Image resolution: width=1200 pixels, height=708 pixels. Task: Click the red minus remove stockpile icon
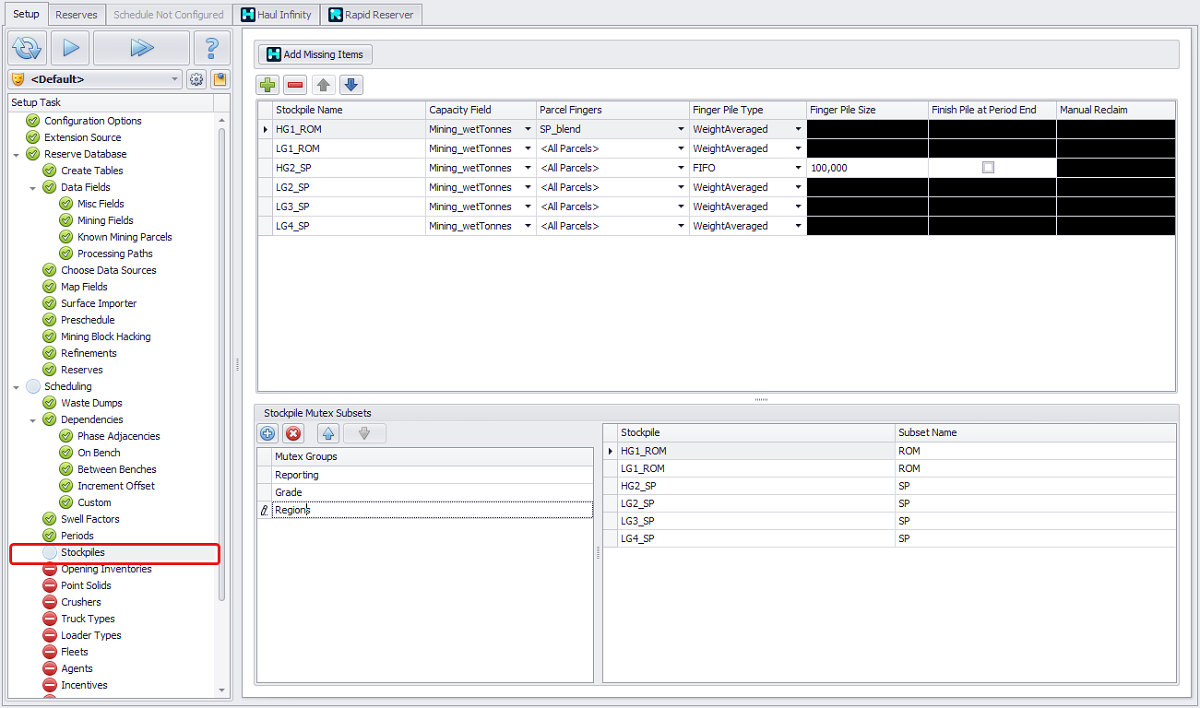pyautogui.click(x=295, y=85)
